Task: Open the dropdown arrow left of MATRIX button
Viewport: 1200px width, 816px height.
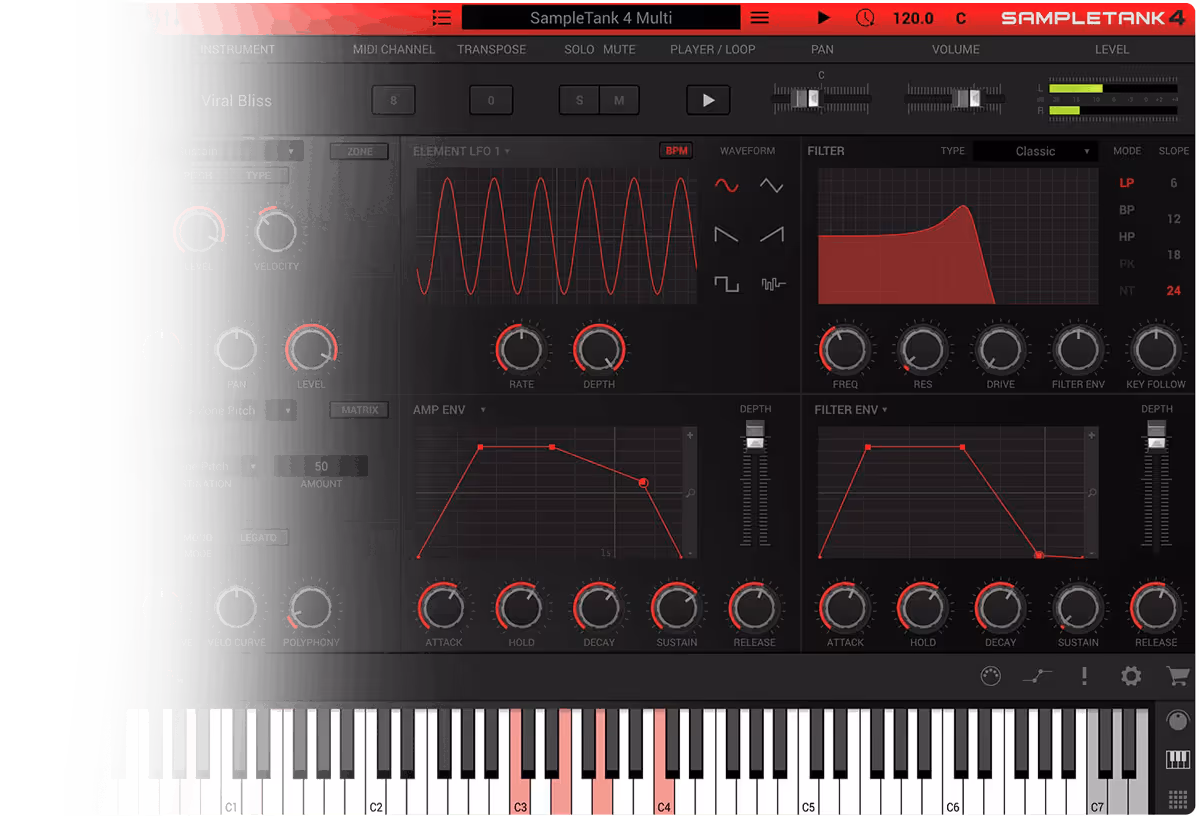Action: pyautogui.click(x=287, y=410)
